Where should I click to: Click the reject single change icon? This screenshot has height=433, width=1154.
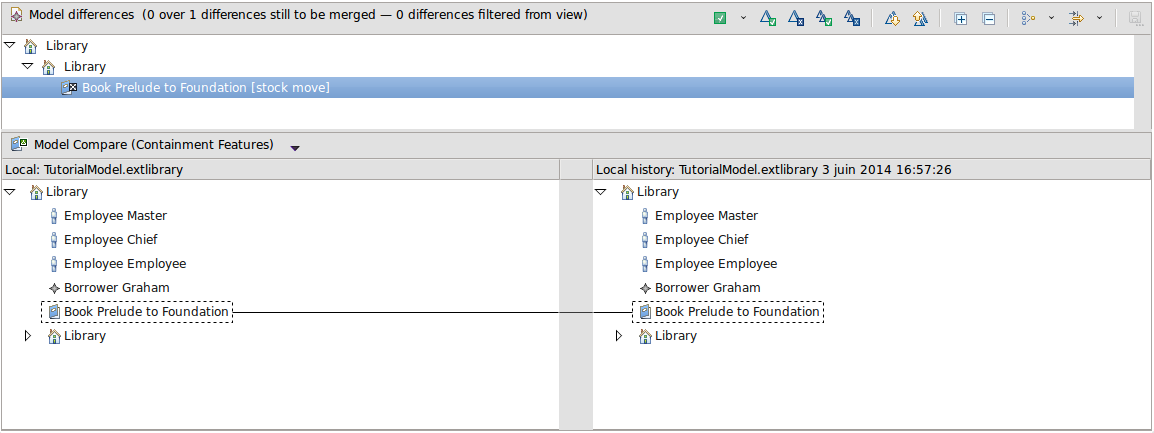click(x=796, y=18)
